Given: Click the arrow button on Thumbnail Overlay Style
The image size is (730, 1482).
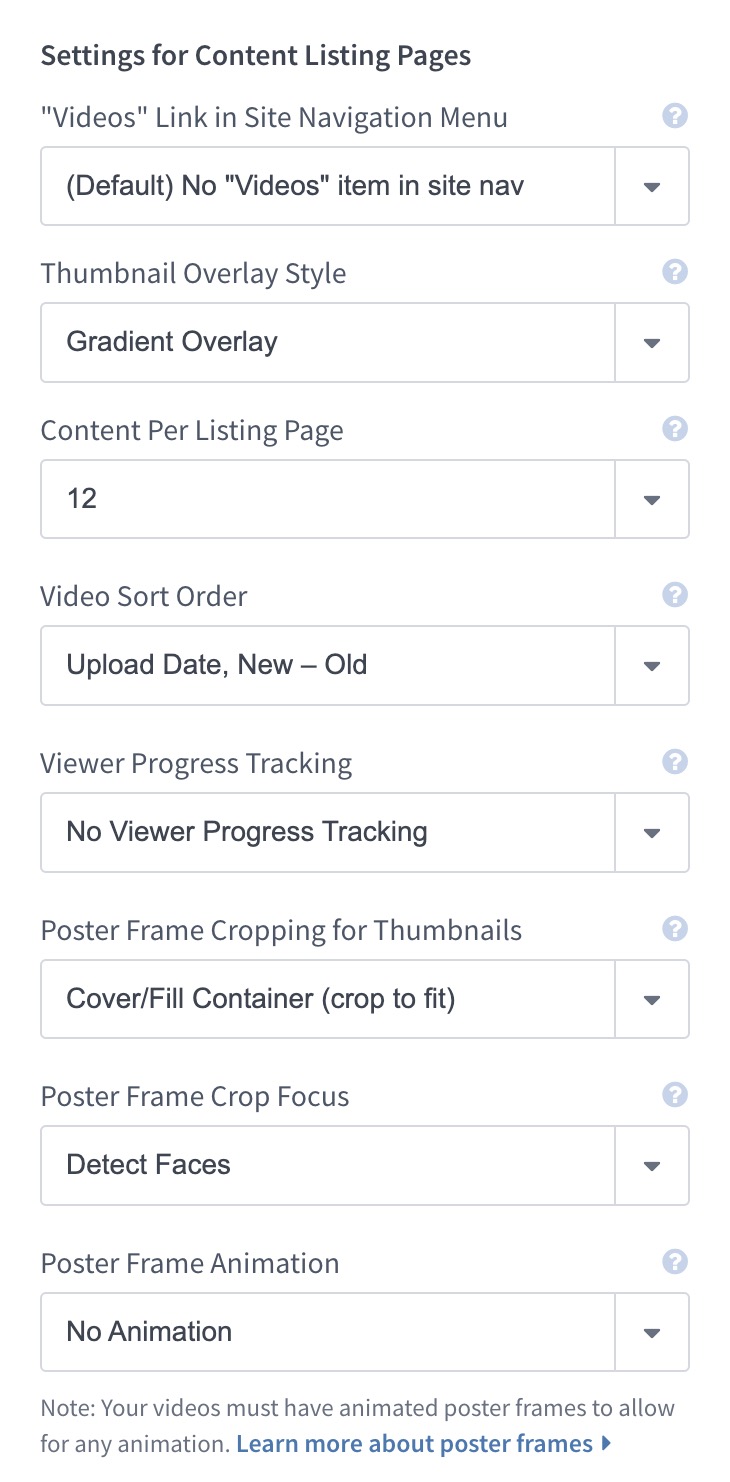Looking at the screenshot, I should tap(651, 342).
